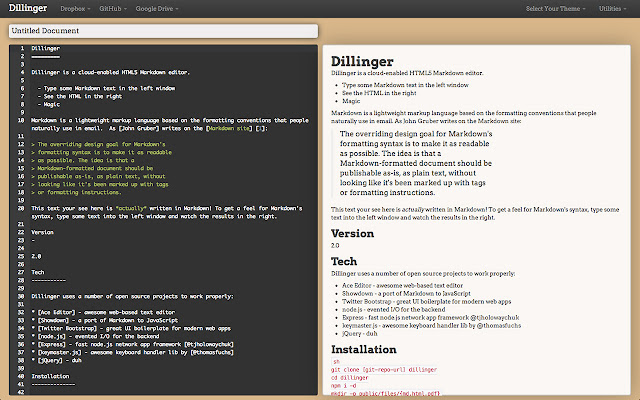Click editor line '* [jQuery] - duh'
This screenshot has width=640, height=400.
pos(56,360)
